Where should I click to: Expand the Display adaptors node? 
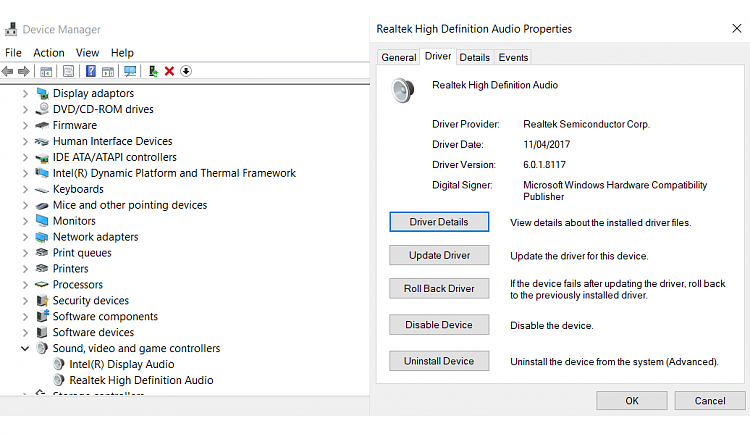click(25, 94)
